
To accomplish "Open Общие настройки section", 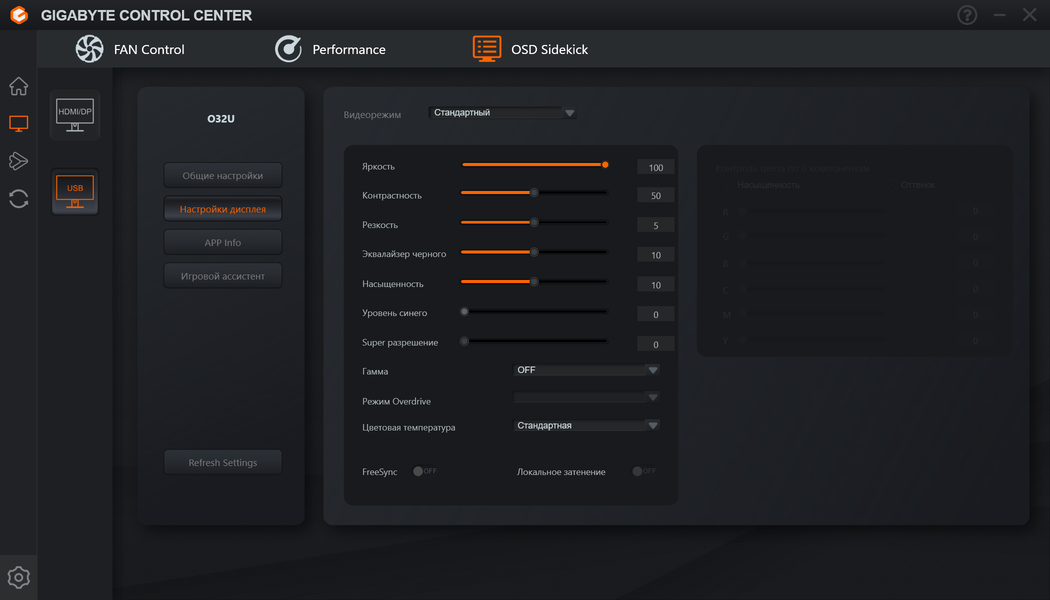I will [x=223, y=175].
